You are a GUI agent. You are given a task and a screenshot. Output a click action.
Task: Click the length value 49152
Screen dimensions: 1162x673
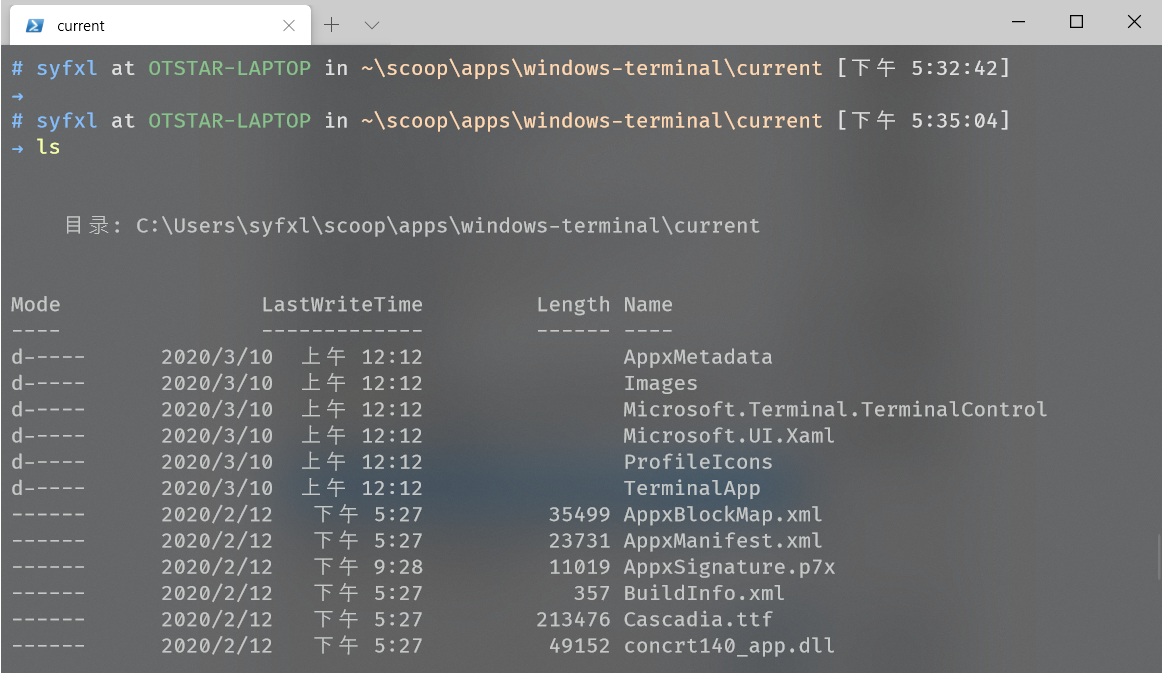[x=579, y=646]
